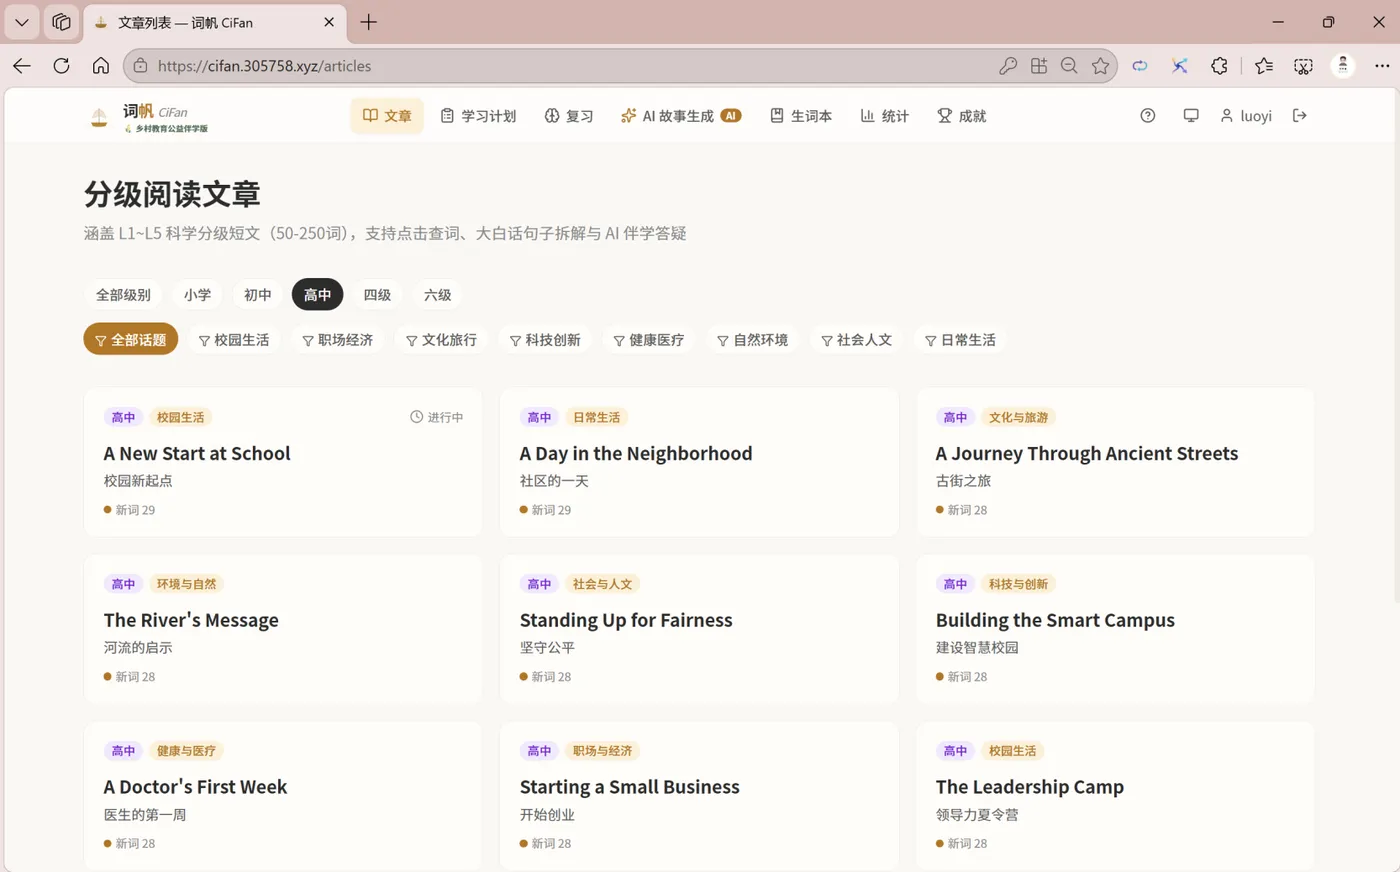This screenshot has height=872, width=1400.
Task: Open the article The River's Message
Action: tap(283, 629)
